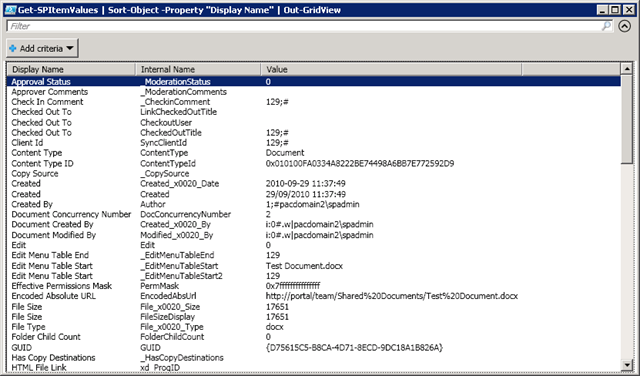Select the Approval Status row
640x376 pixels.
tap(313, 81)
